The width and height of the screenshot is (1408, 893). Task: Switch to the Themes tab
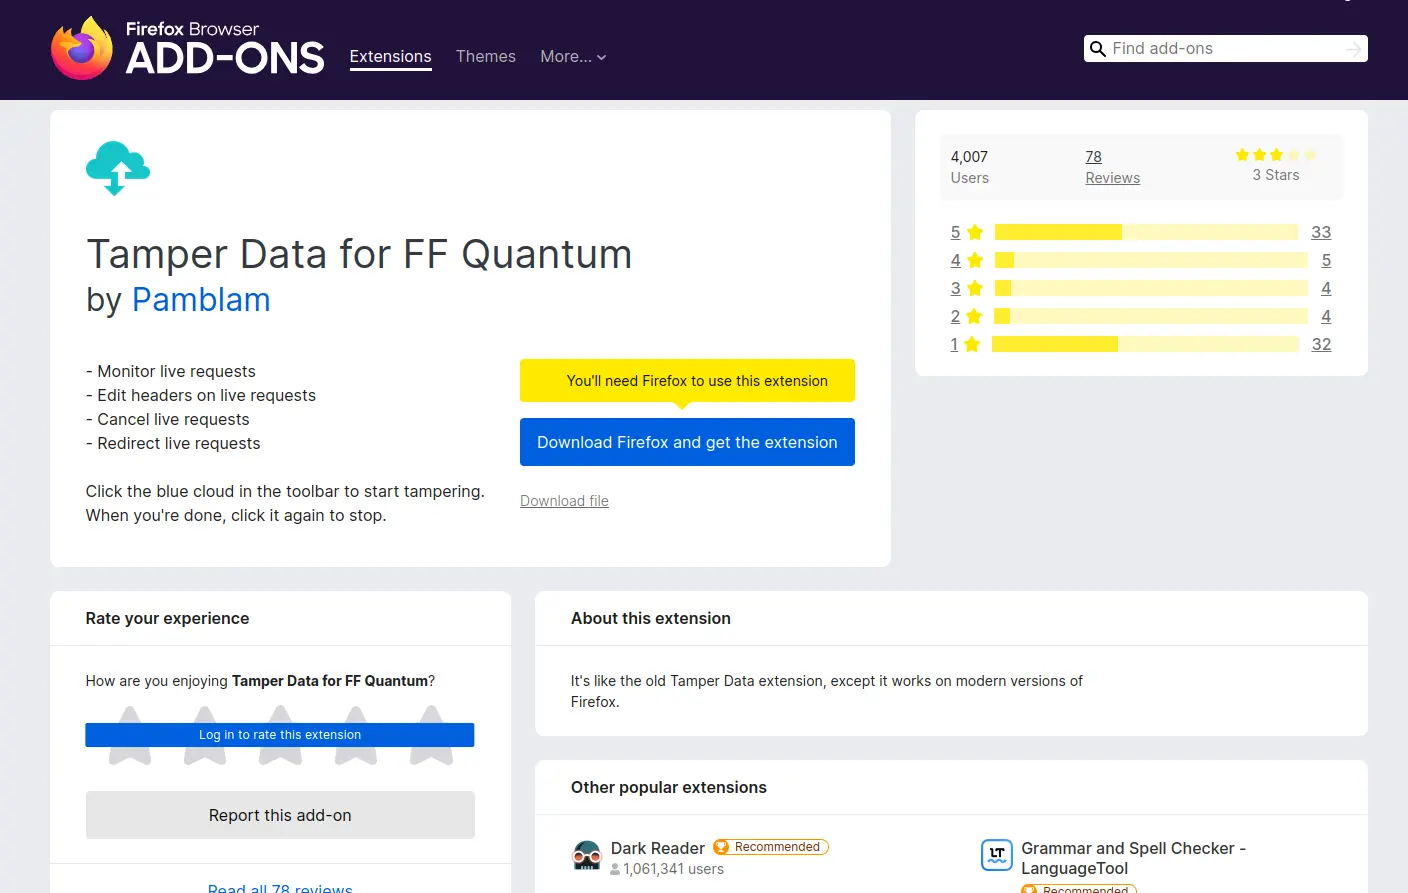tap(486, 57)
